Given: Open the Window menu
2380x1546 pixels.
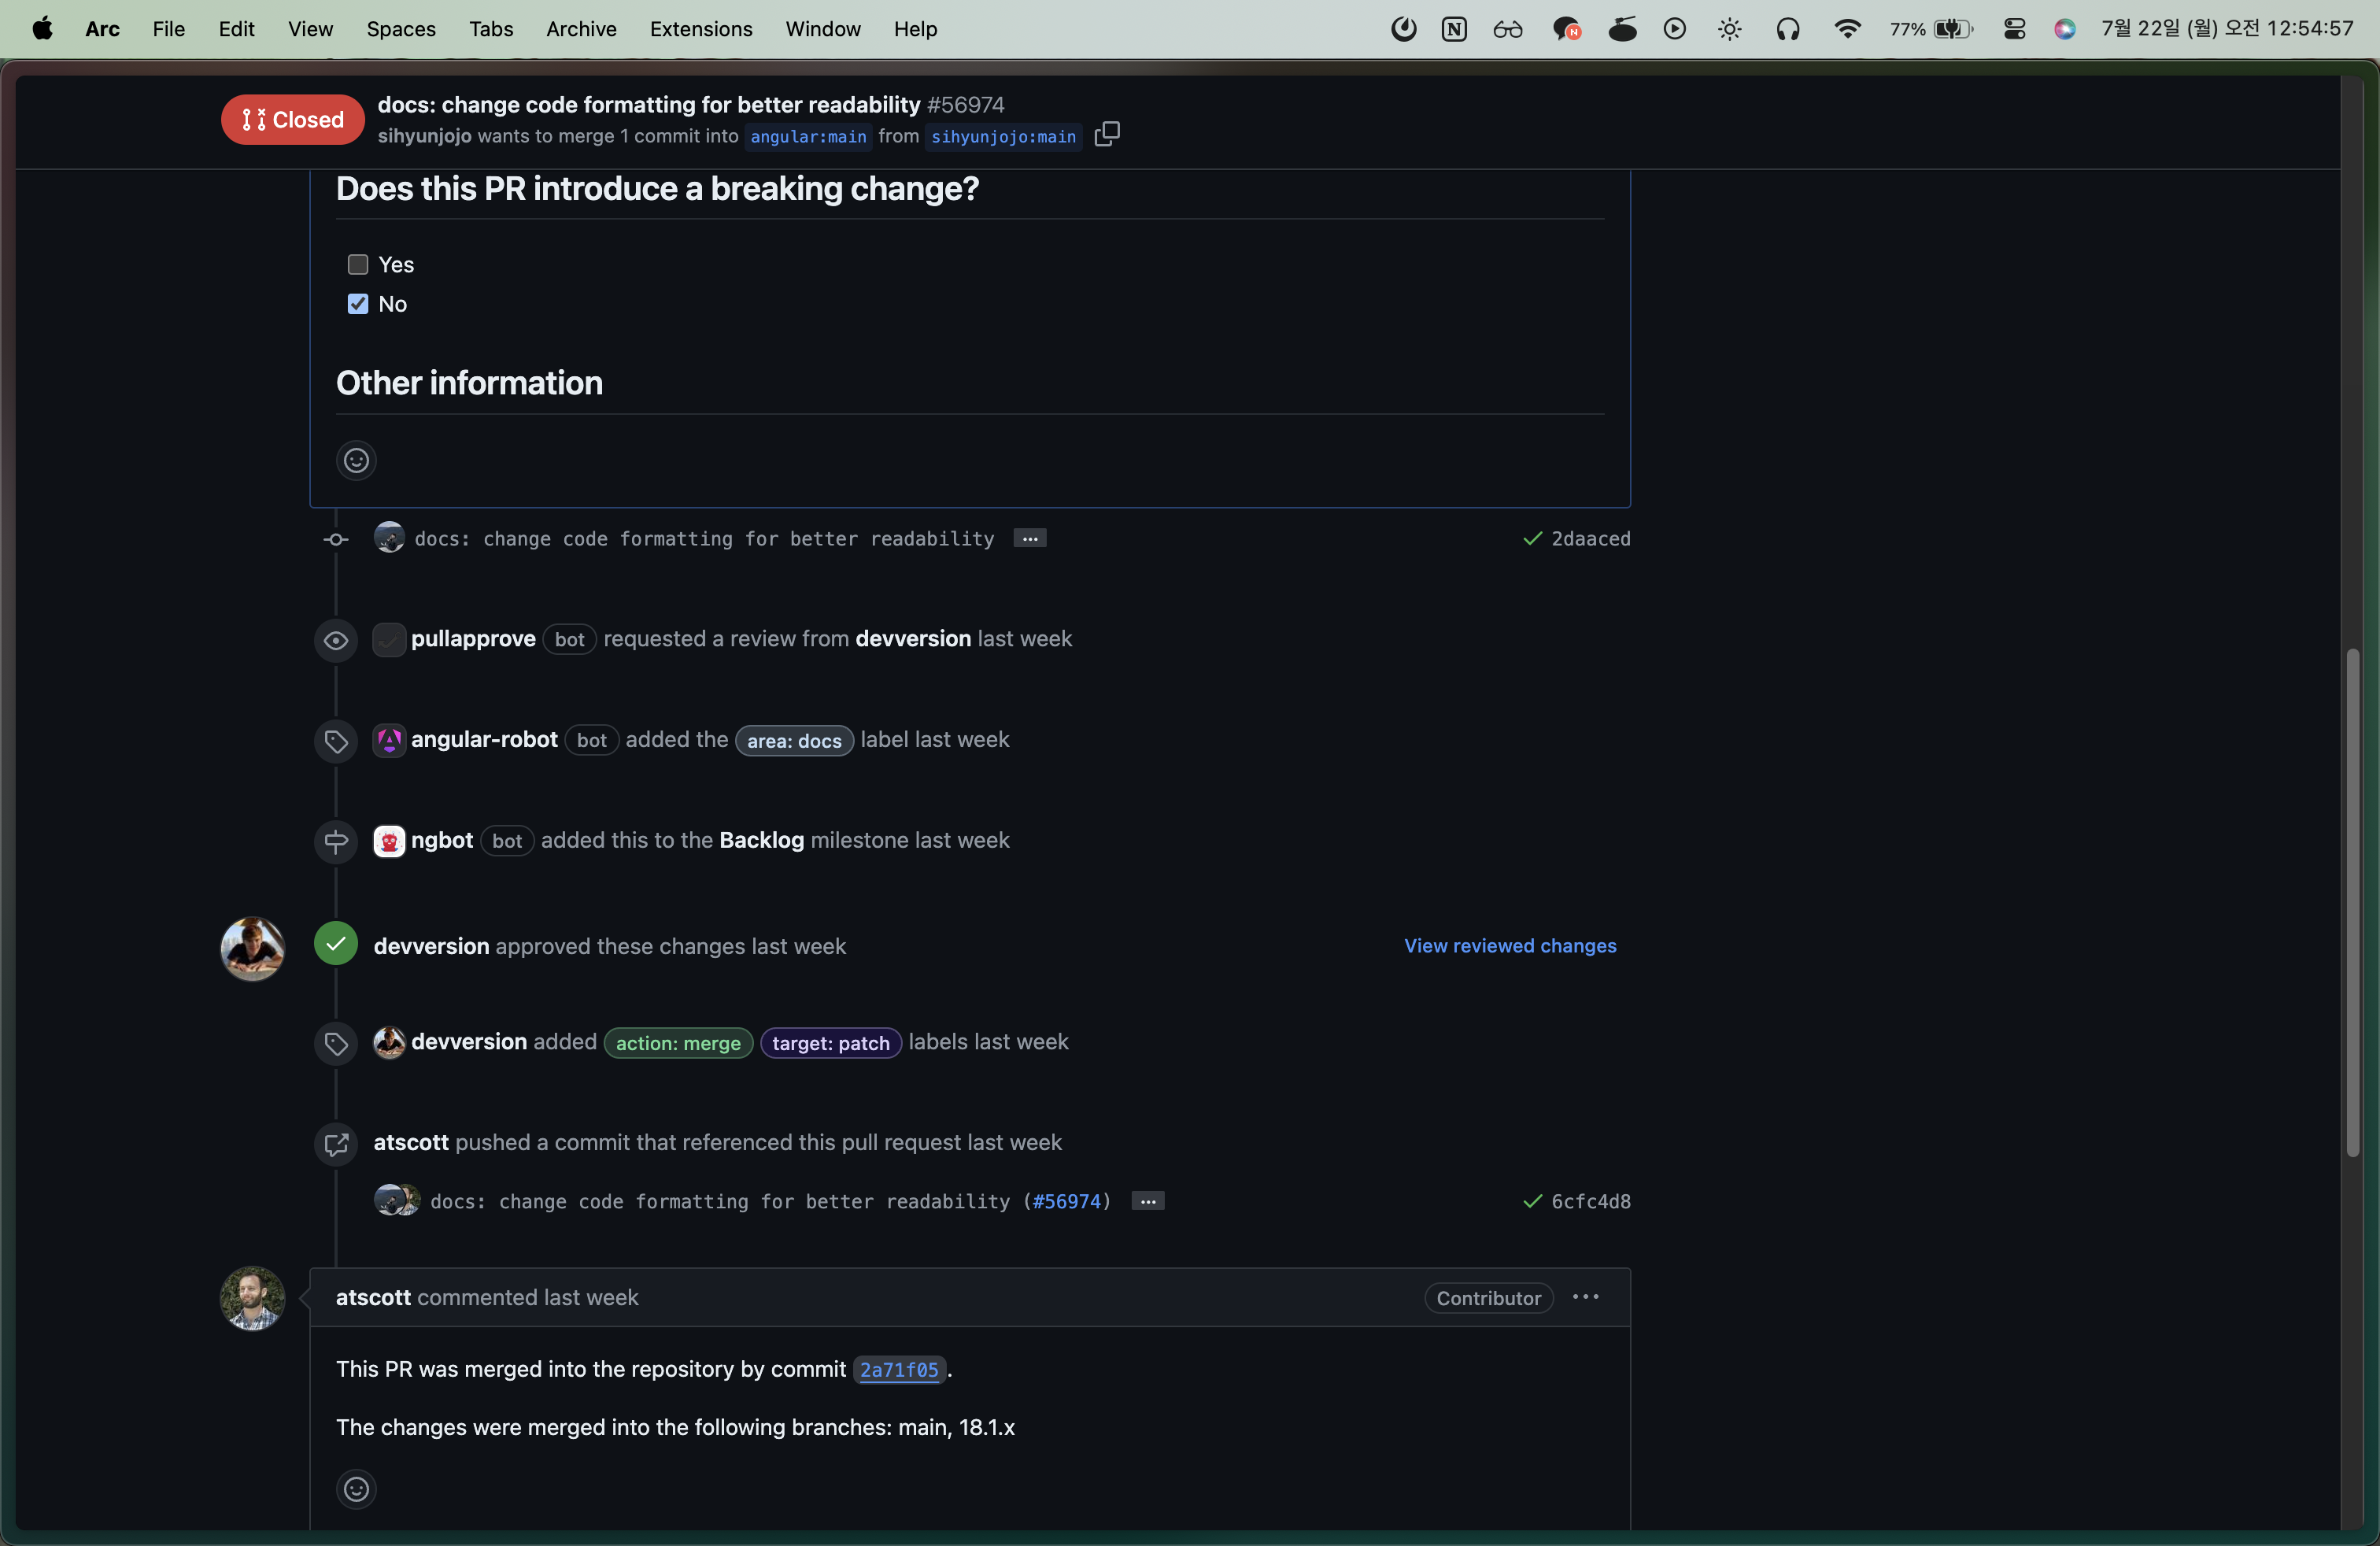Looking at the screenshot, I should tap(823, 29).
